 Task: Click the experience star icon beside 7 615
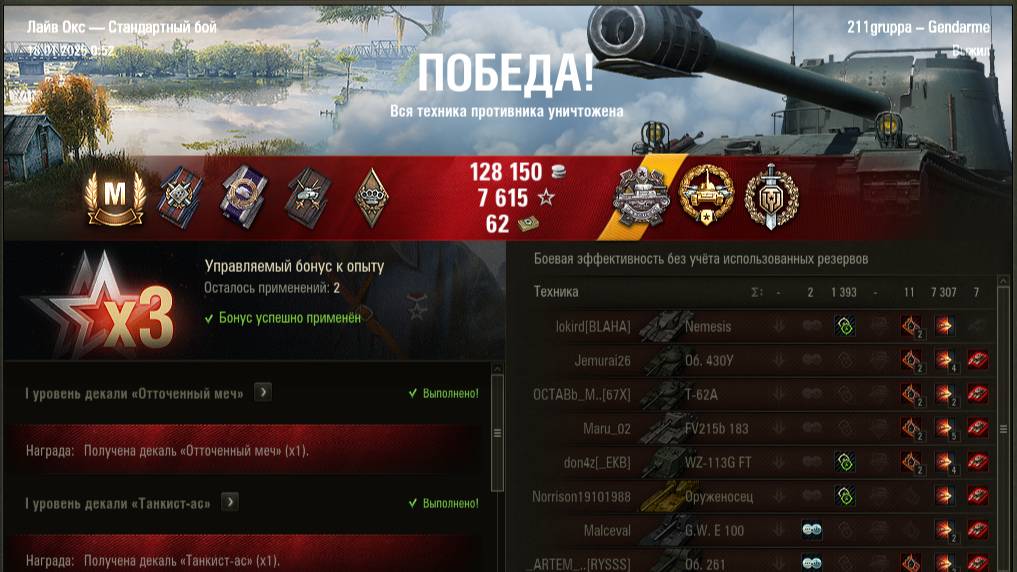click(x=545, y=197)
